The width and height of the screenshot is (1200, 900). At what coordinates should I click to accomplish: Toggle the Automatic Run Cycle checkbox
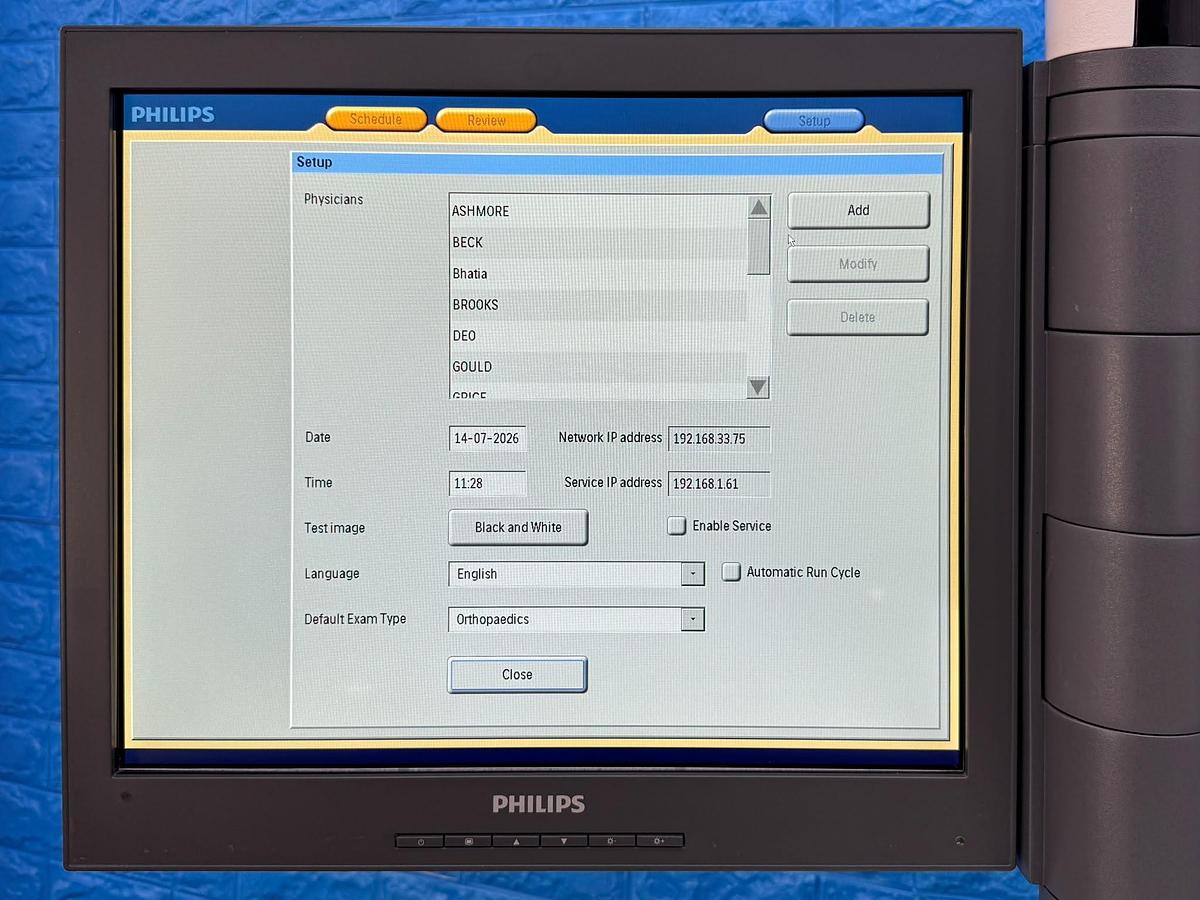[x=731, y=572]
